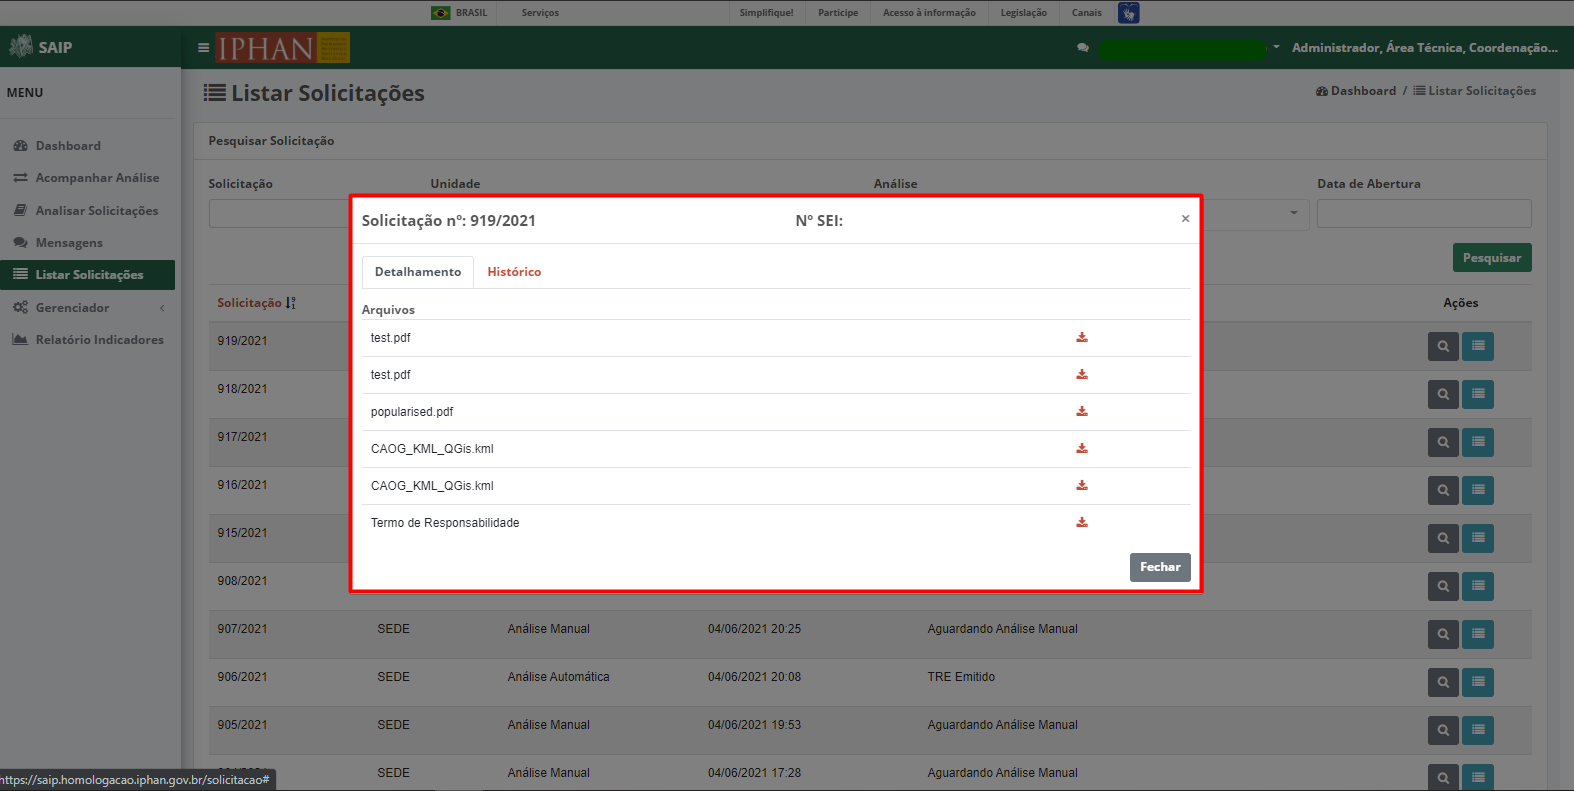Open Serviços in the government bar

(540, 13)
